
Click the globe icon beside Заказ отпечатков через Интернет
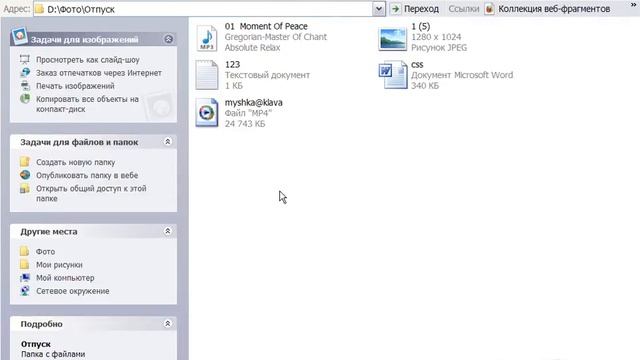coord(25,73)
